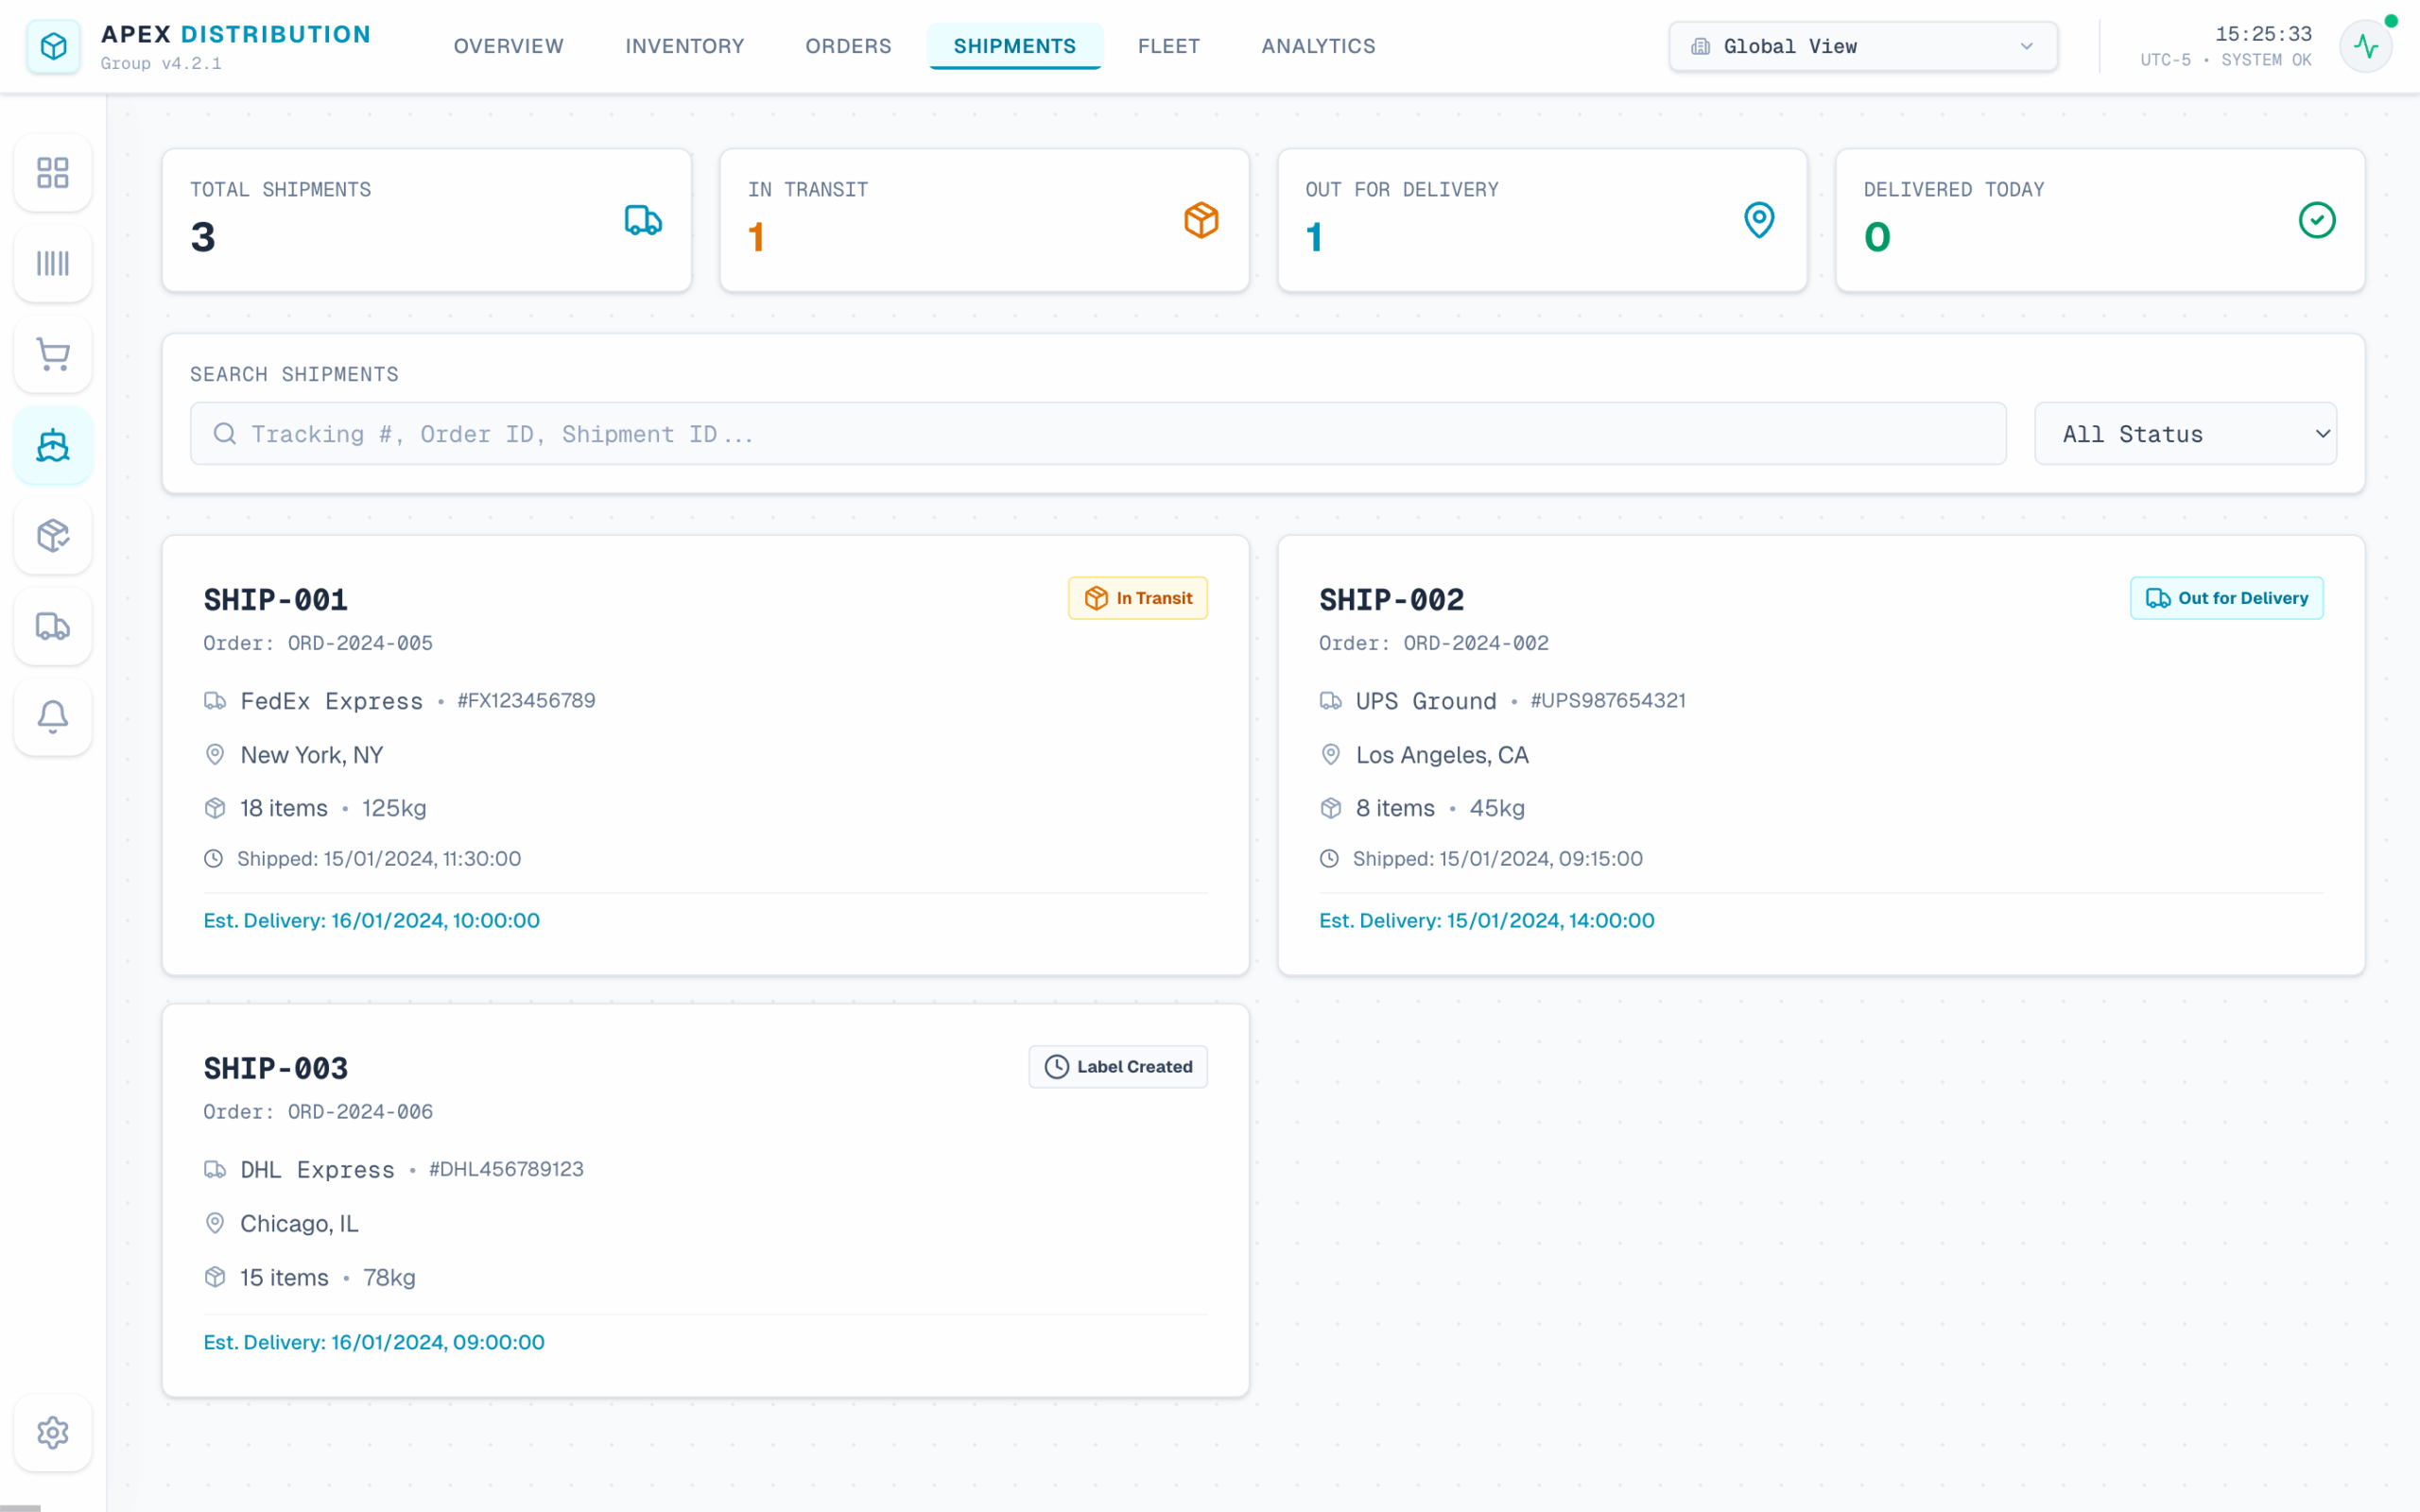Click the Out for Delivery badge
The height and width of the screenshot is (1512, 2420).
2225,598
